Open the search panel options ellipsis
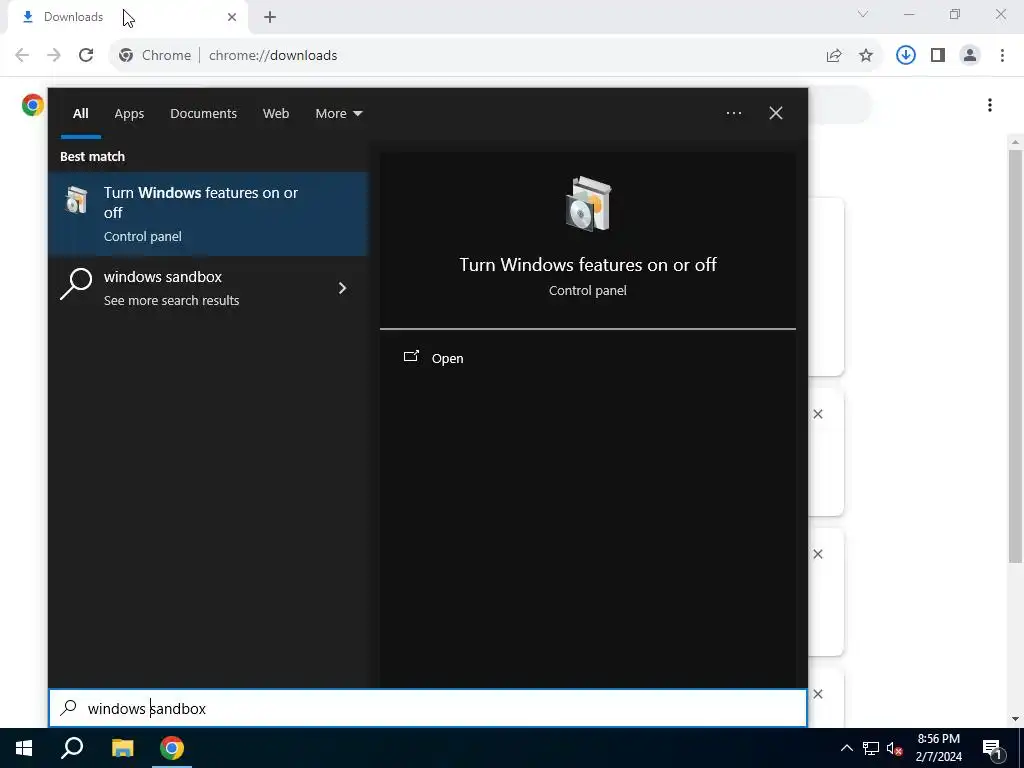This screenshot has width=1024, height=768. click(x=733, y=113)
